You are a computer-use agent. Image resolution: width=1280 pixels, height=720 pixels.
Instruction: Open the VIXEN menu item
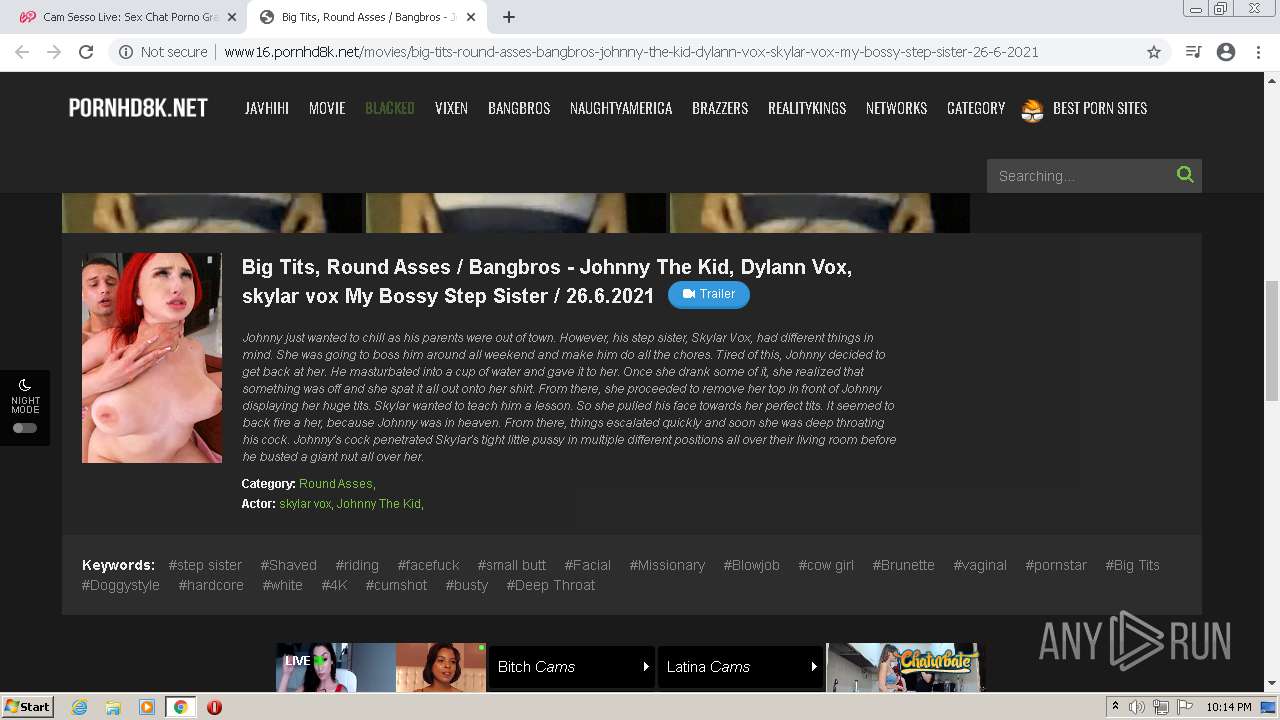pos(451,108)
